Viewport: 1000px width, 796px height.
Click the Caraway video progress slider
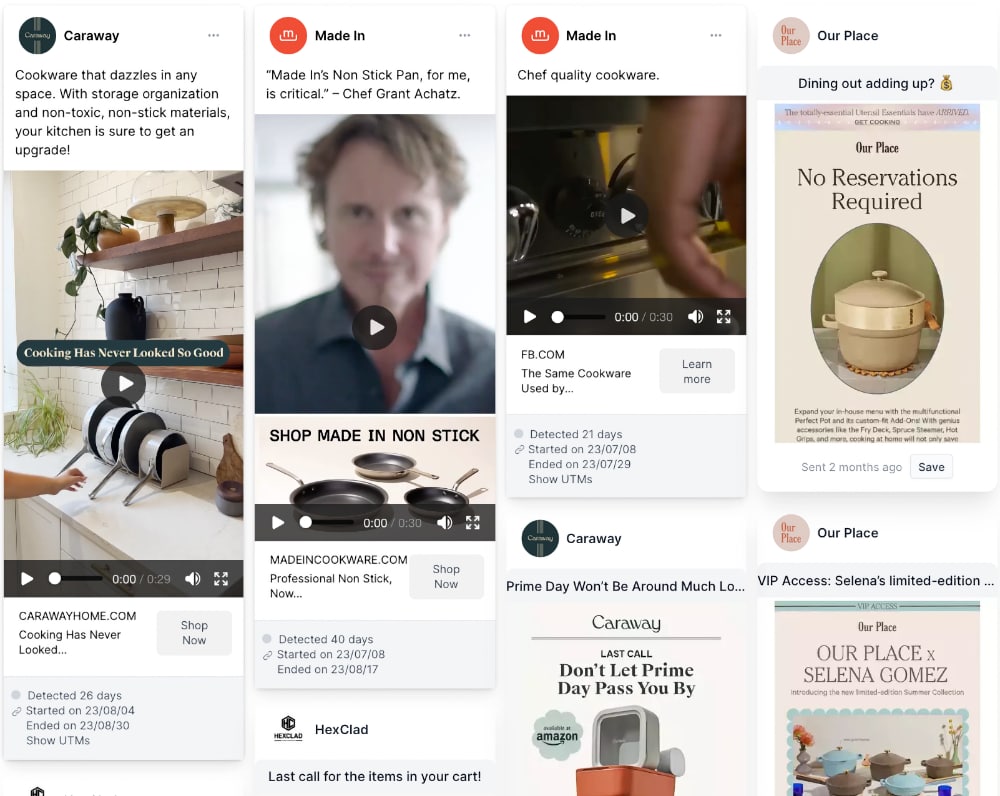coord(75,579)
